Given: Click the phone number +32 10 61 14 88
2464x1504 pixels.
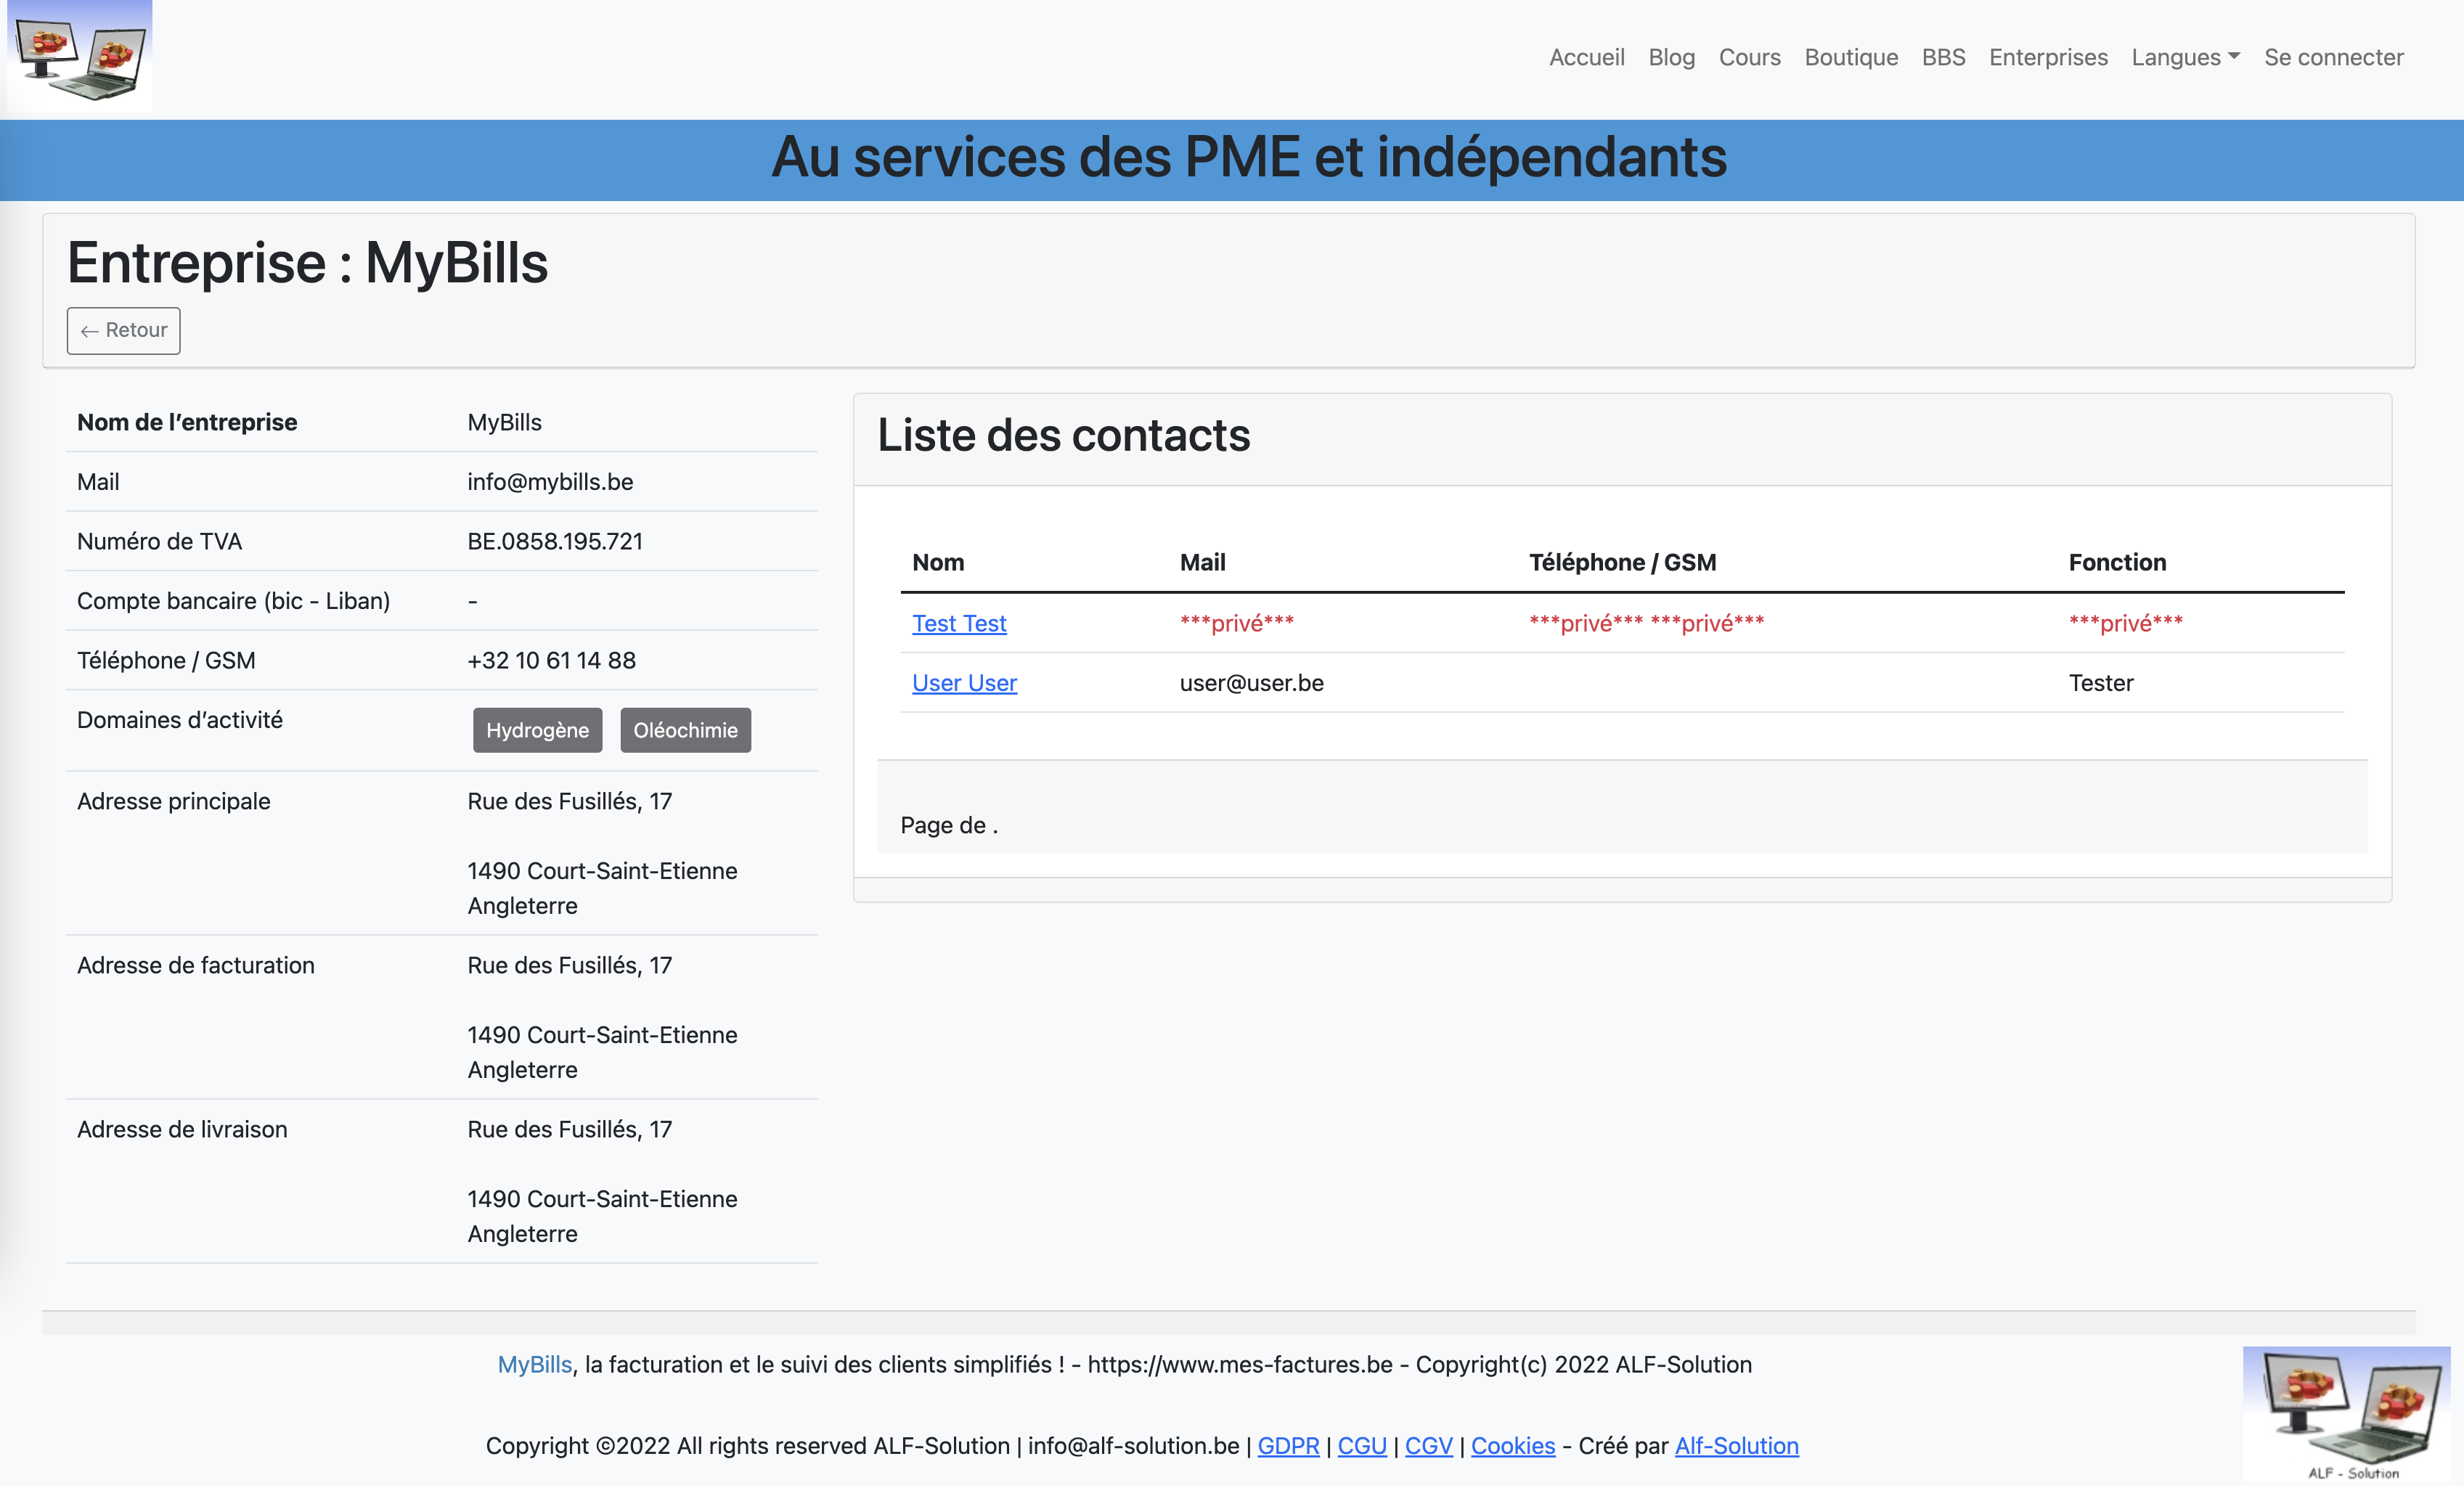Looking at the screenshot, I should pos(551,660).
